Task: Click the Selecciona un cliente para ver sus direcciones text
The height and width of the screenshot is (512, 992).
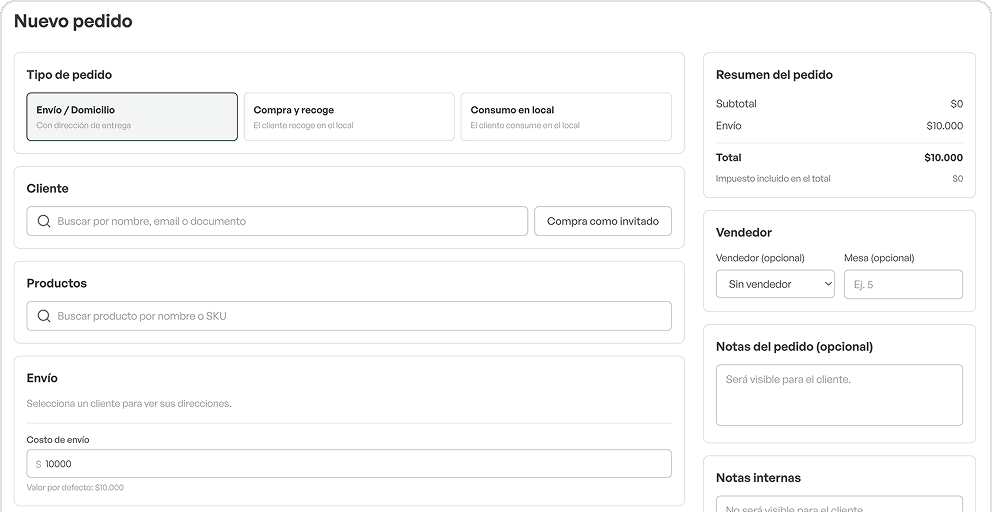Action: coord(129,404)
